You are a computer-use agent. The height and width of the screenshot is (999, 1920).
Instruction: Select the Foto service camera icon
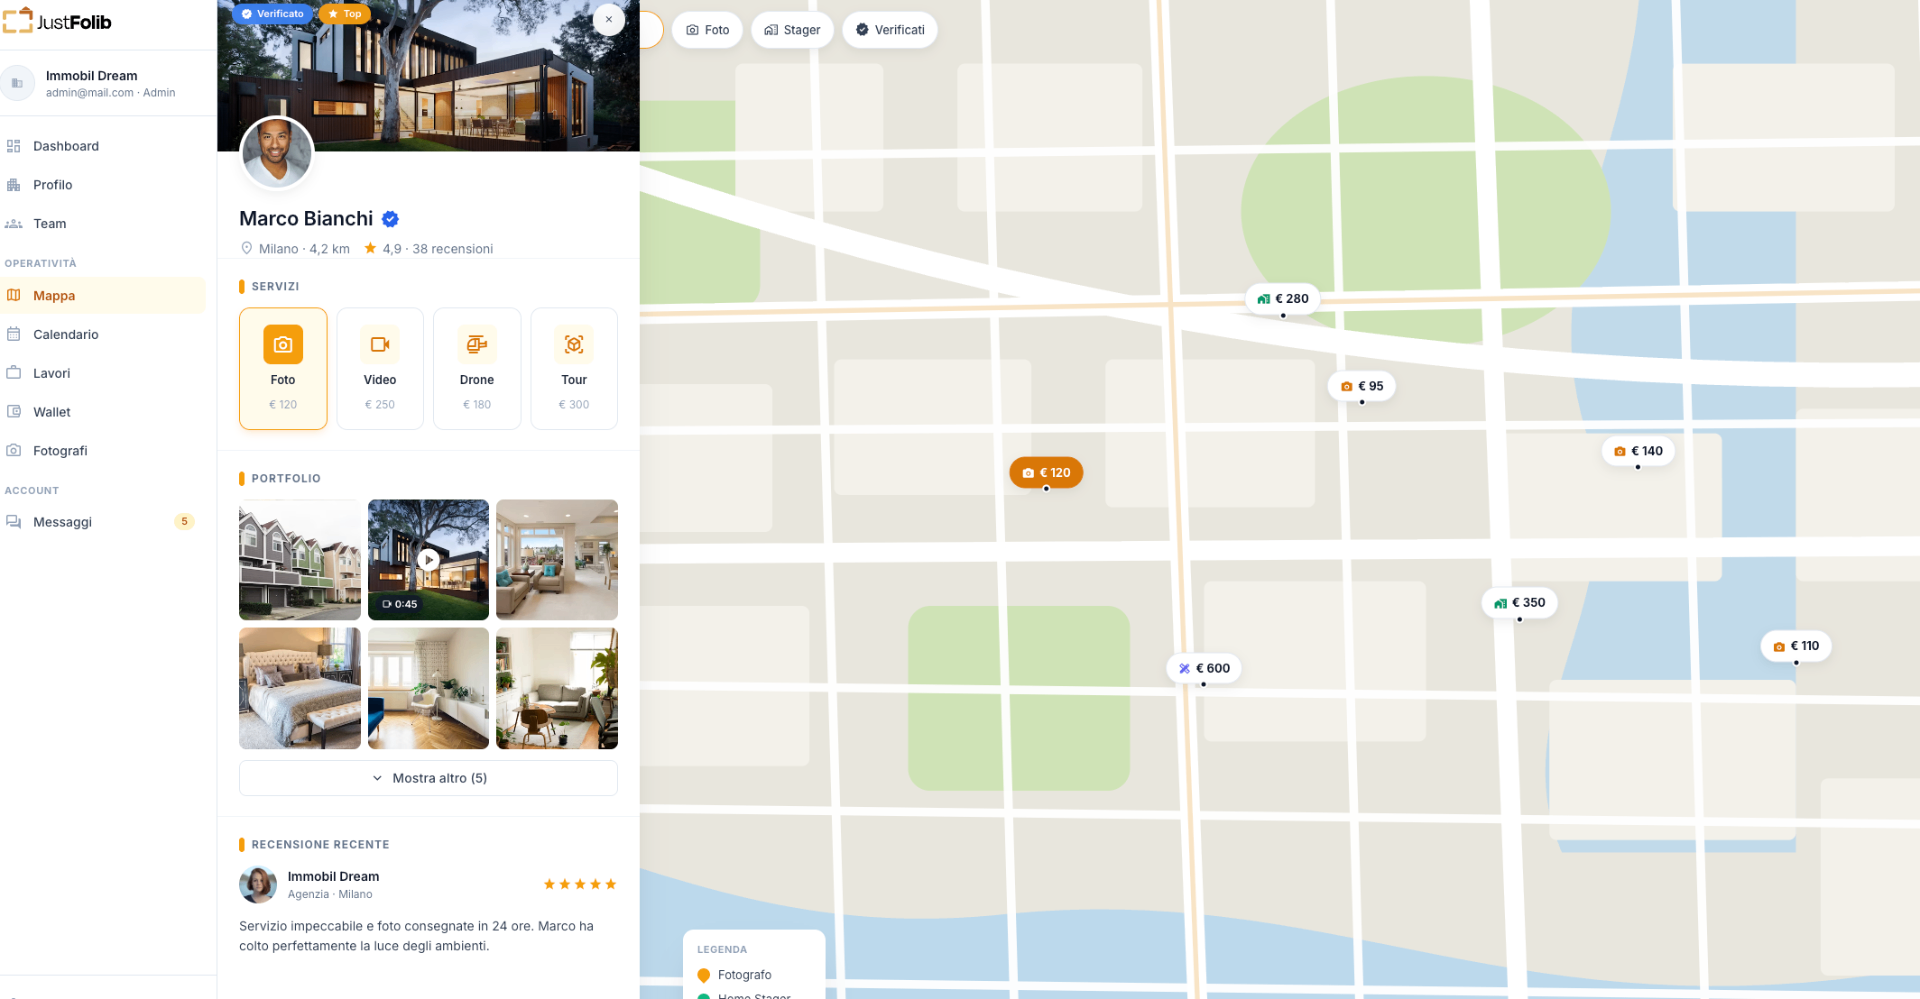point(283,344)
